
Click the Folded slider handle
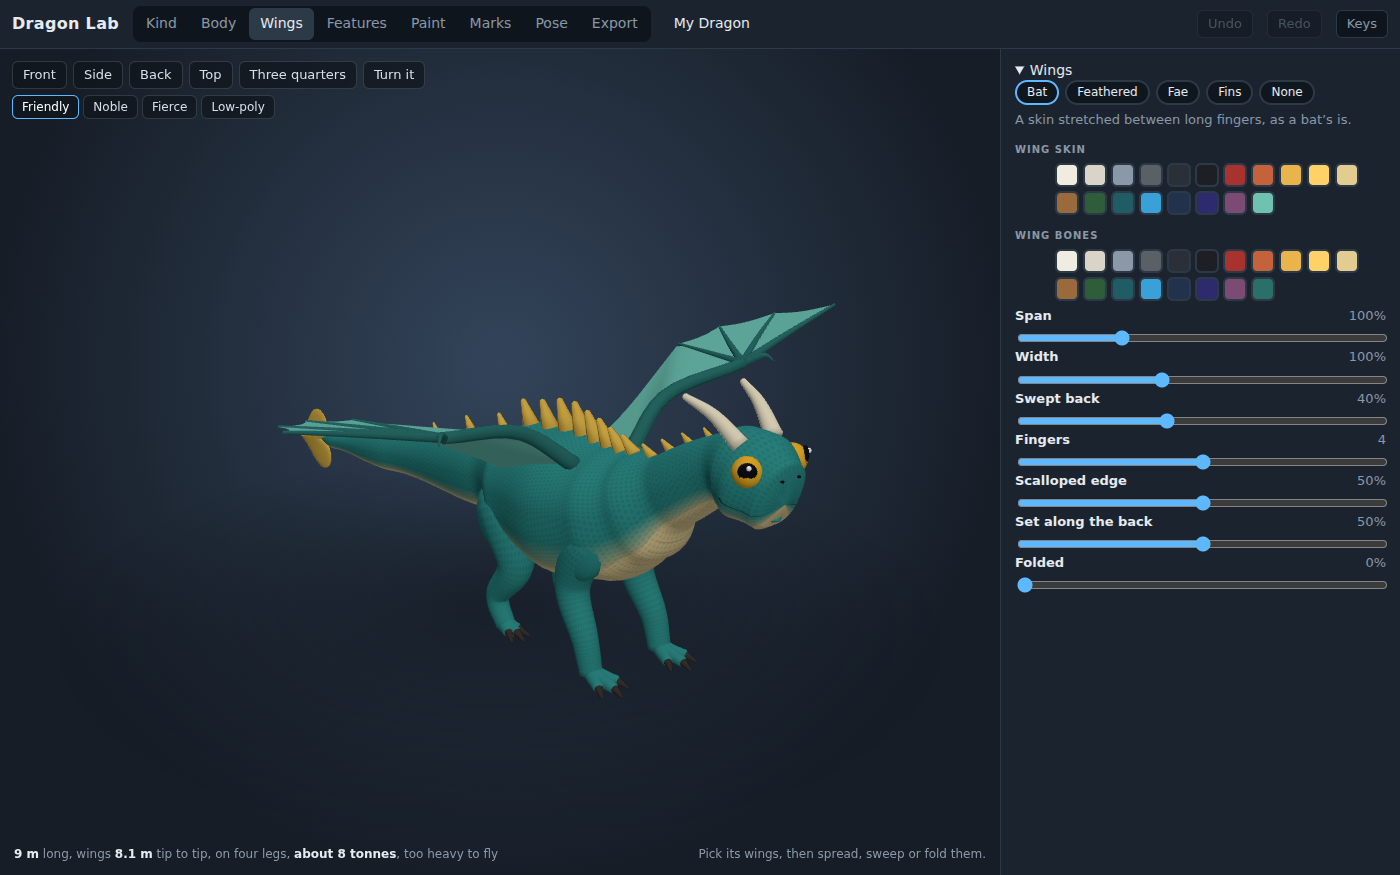coord(1025,585)
